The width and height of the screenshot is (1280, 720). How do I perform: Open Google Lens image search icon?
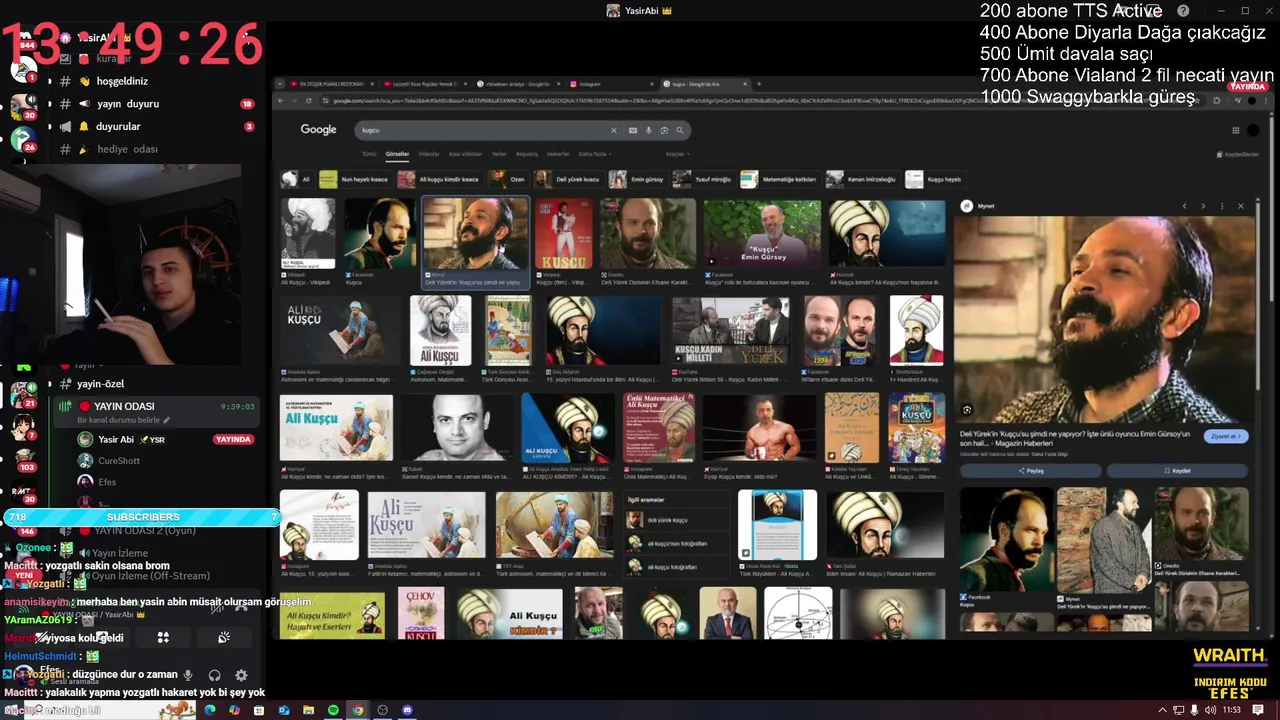point(663,130)
